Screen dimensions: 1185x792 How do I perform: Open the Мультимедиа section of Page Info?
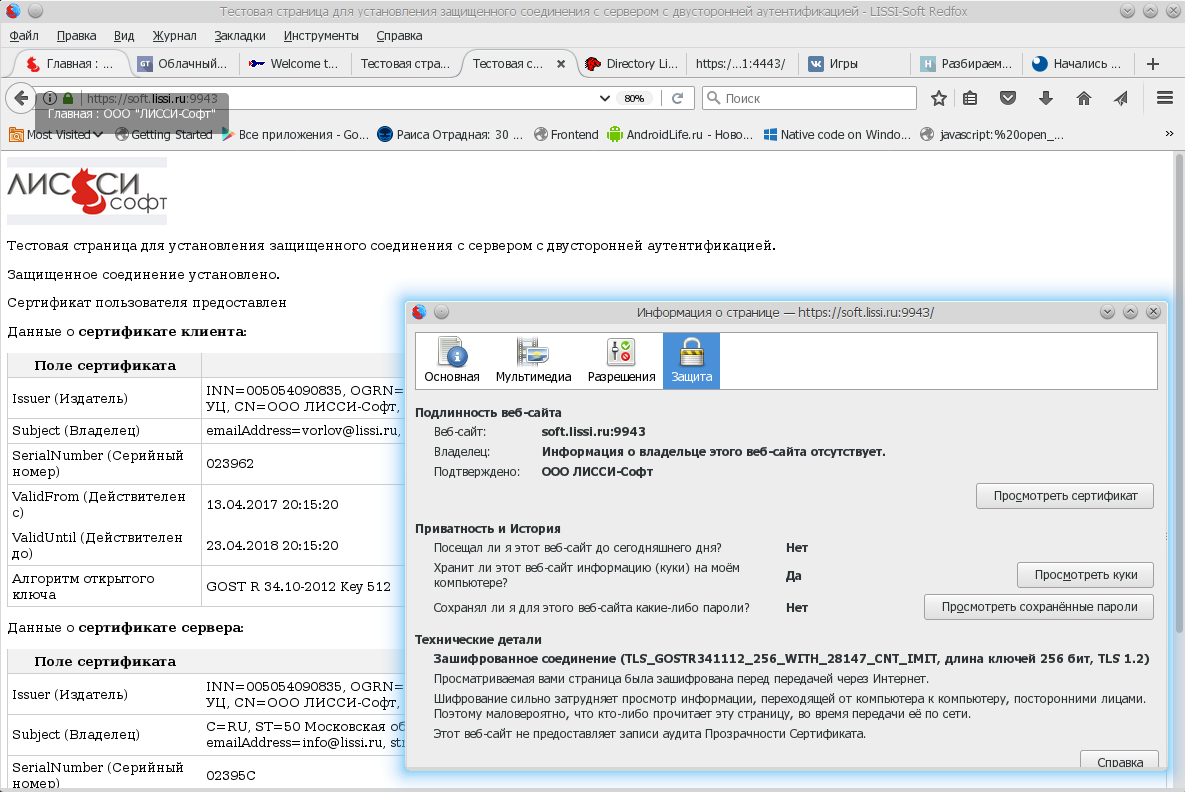pos(534,361)
